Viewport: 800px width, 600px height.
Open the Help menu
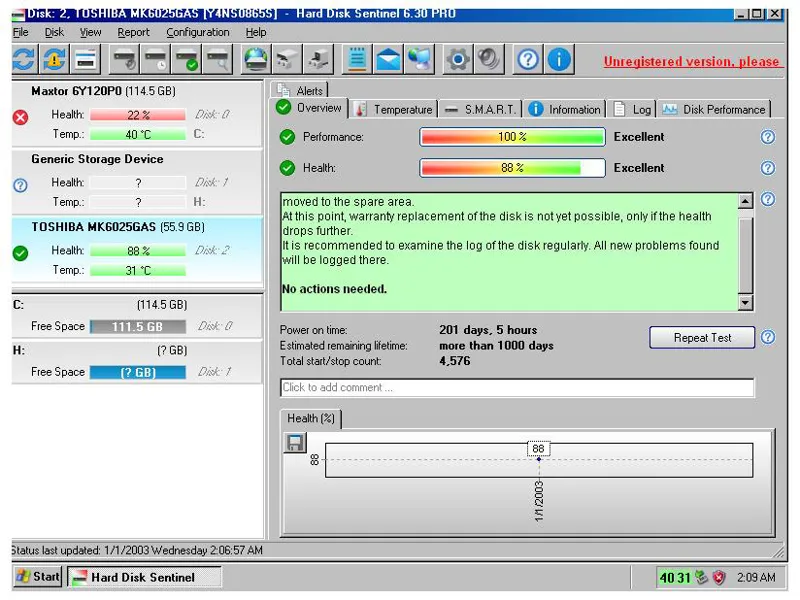[256, 32]
